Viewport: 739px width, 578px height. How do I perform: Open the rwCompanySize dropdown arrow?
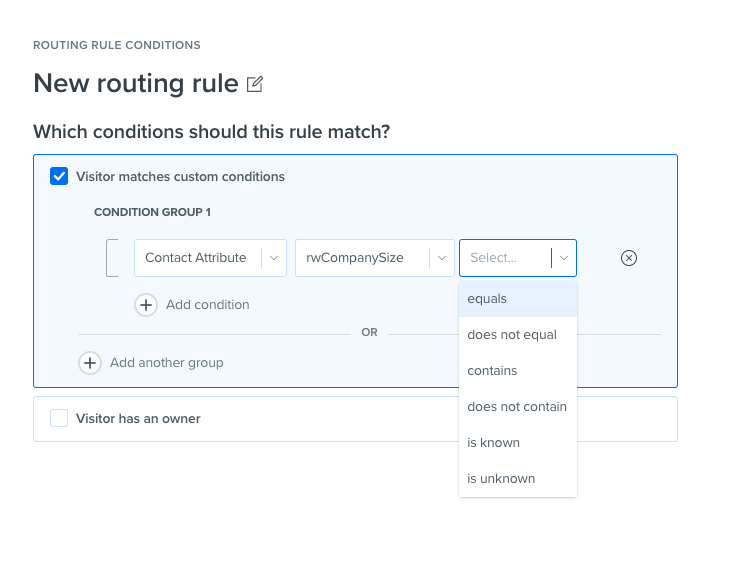(x=442, y=258)
